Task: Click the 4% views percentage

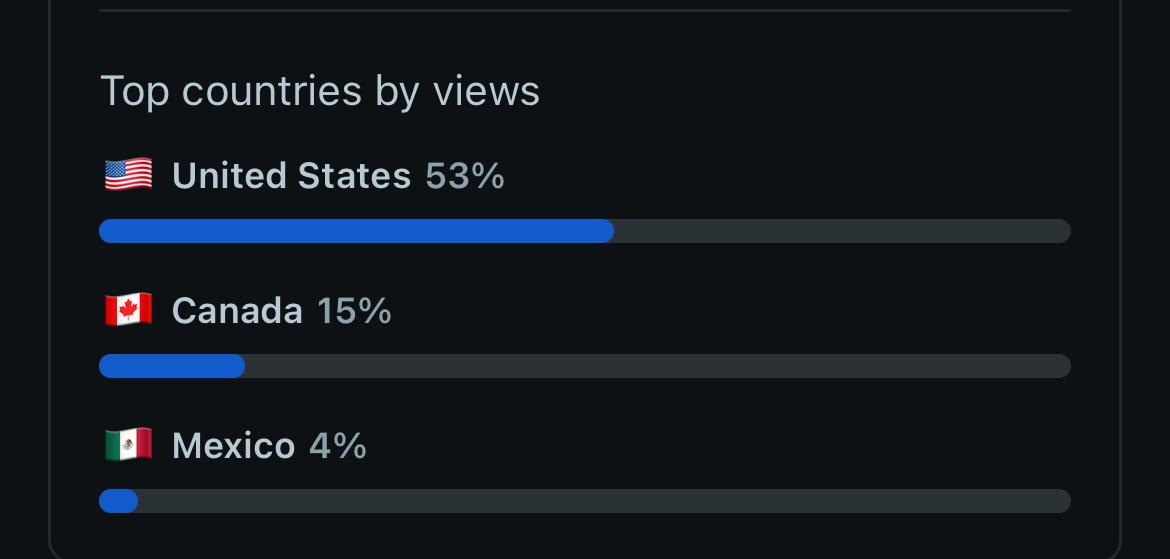Action: [x=338, y=446]
